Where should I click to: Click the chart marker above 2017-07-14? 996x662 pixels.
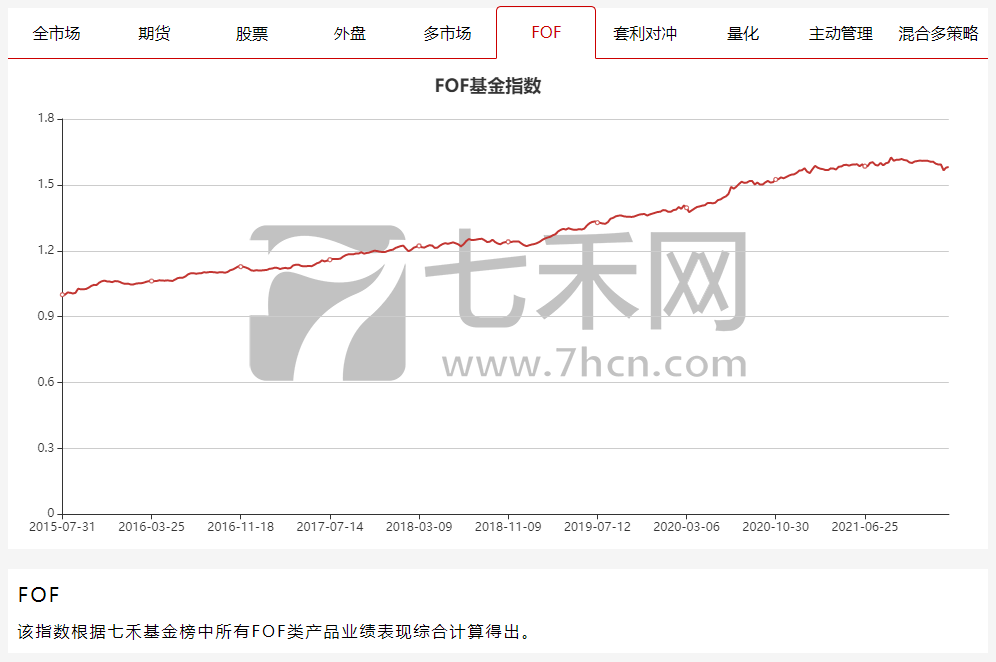[x=330, y=259]
